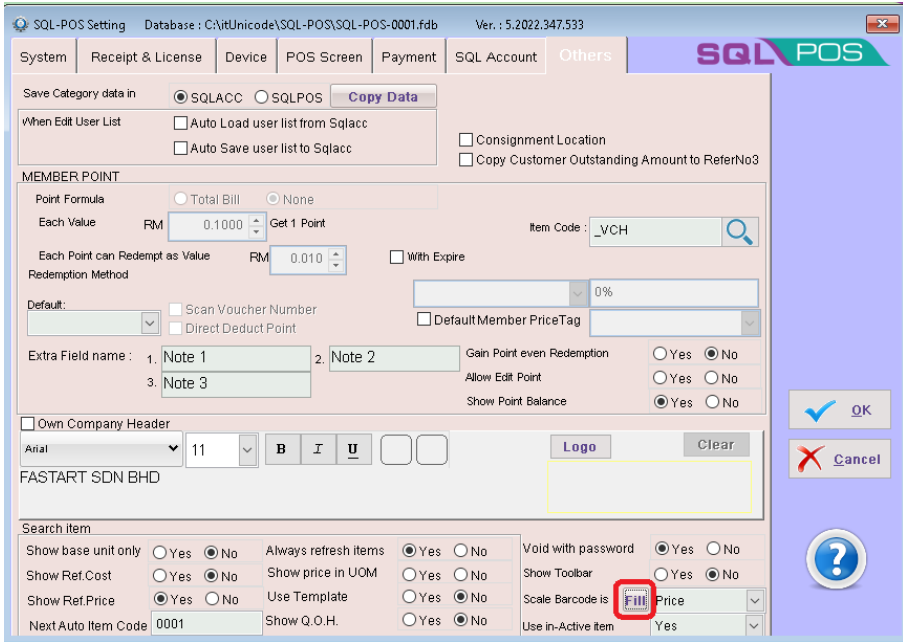This screenshot has height=642, width=903.
Task: Switch to the Receipt & License tab
Action: point(146,57)
